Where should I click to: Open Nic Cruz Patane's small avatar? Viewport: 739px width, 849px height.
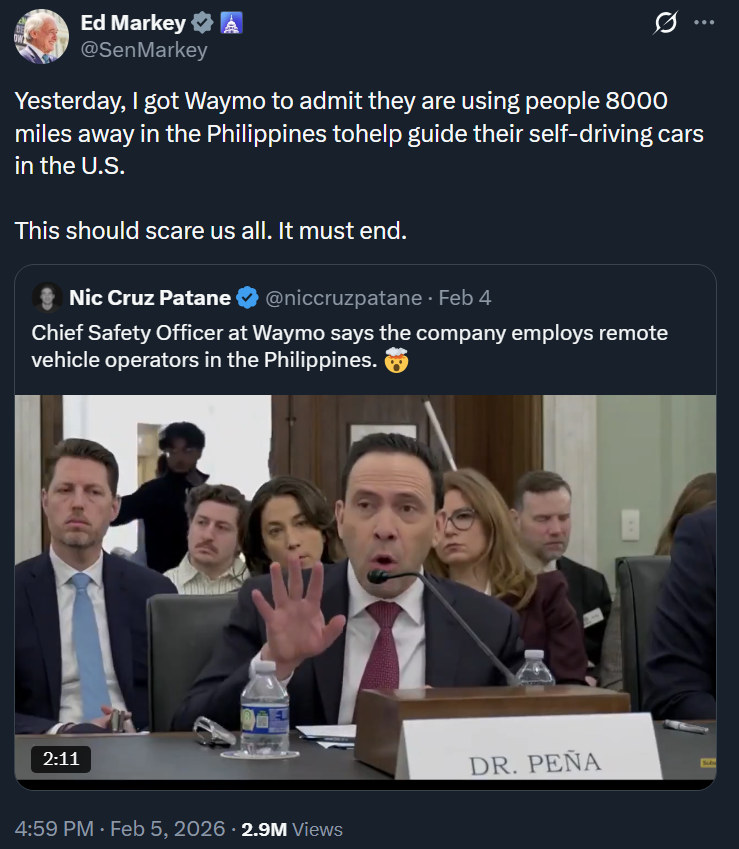click(x=46, y=297)
